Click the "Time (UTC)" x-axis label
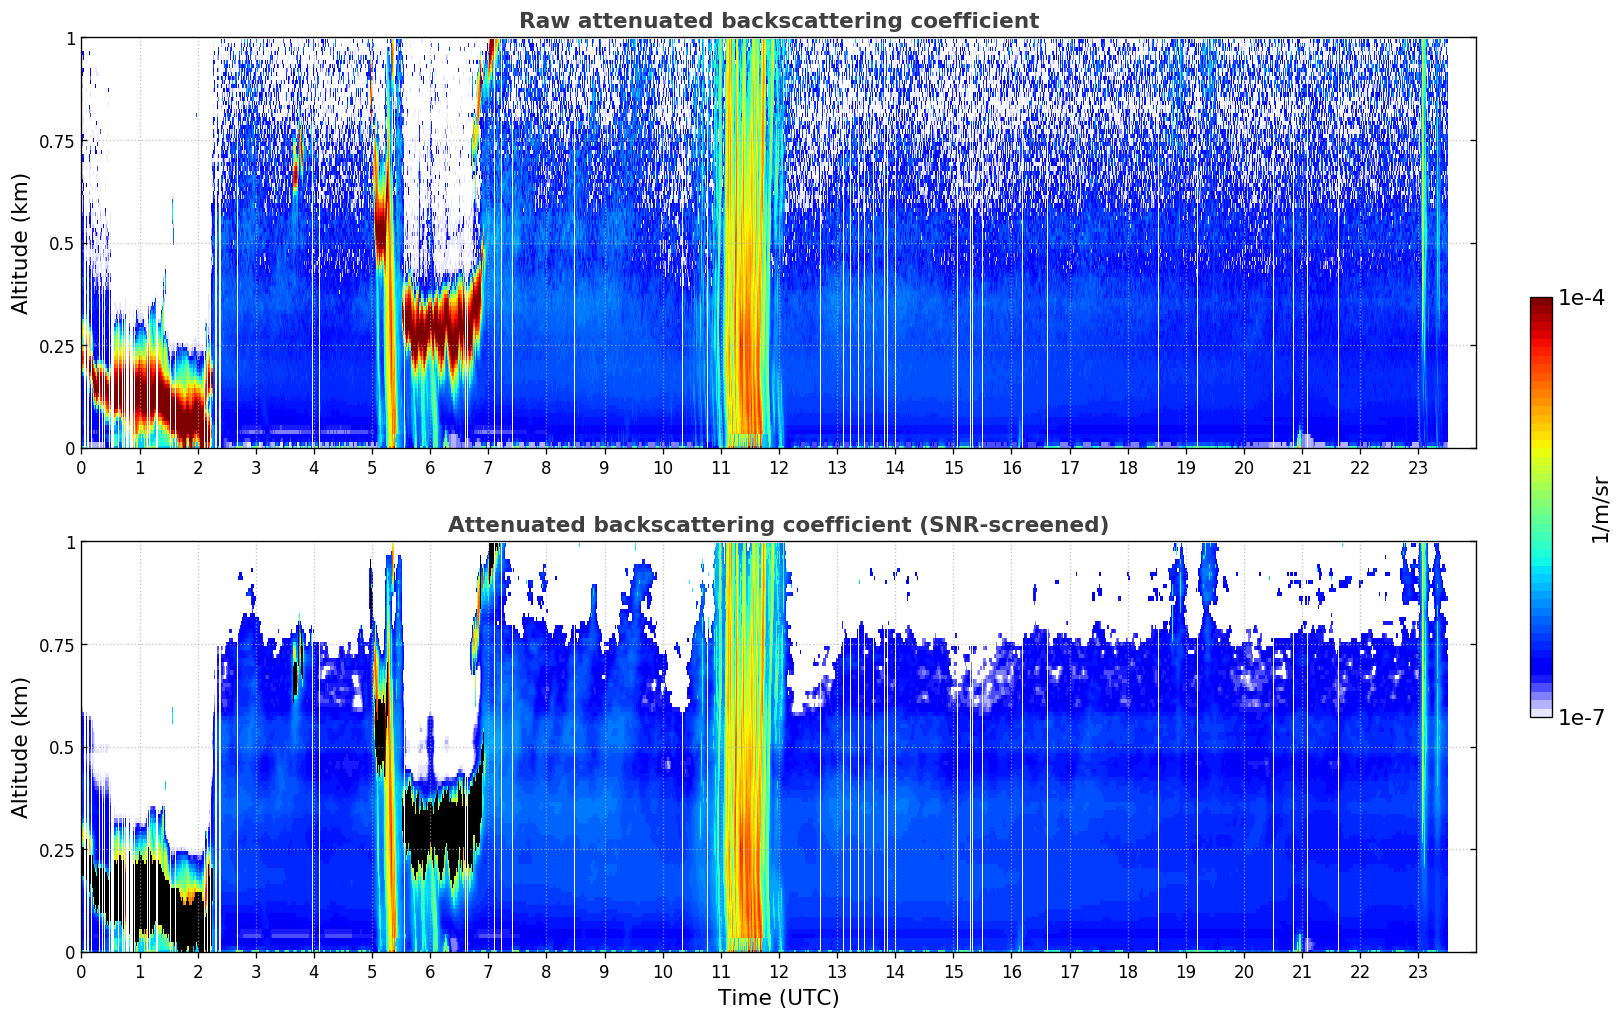This screenshot has width=1621, height=1020. tap(778, 997)
